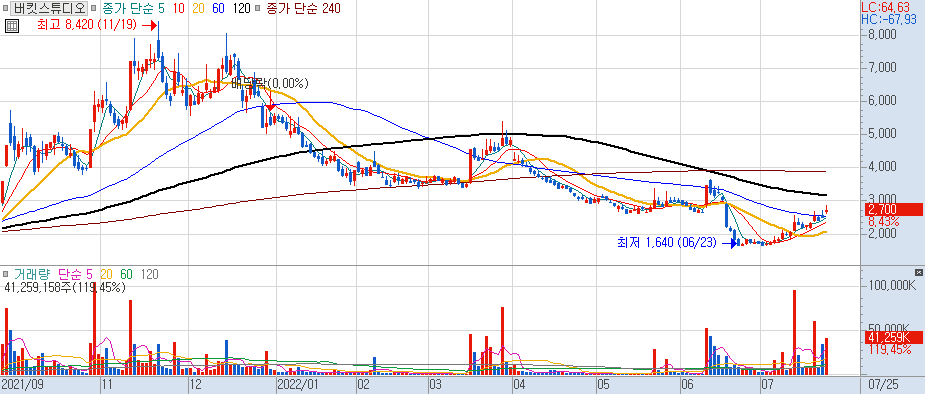
Task: Click the 2022/01 date label
Action: pyautogui.click(x=297, y=385)
